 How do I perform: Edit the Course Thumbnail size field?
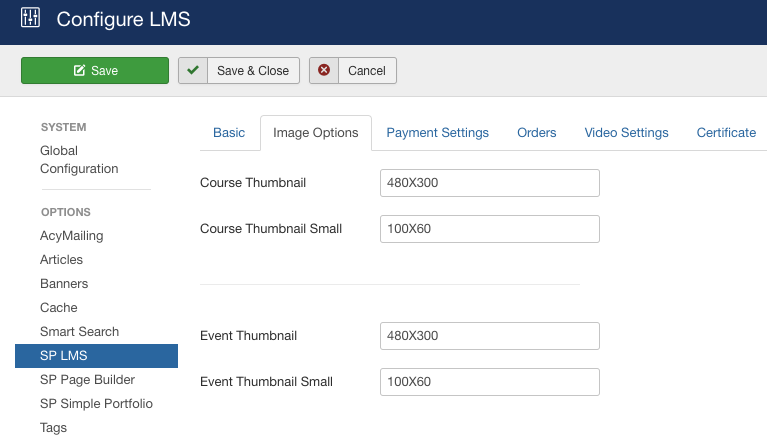[x=489, y=183]
